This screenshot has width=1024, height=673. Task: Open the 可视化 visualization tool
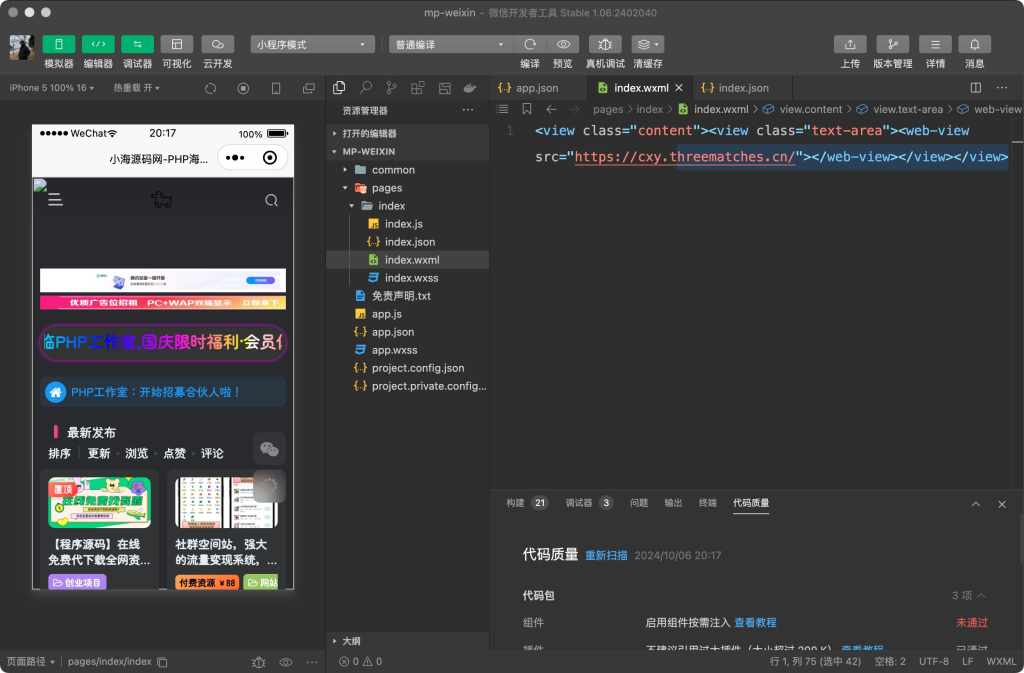pos(177,44)
